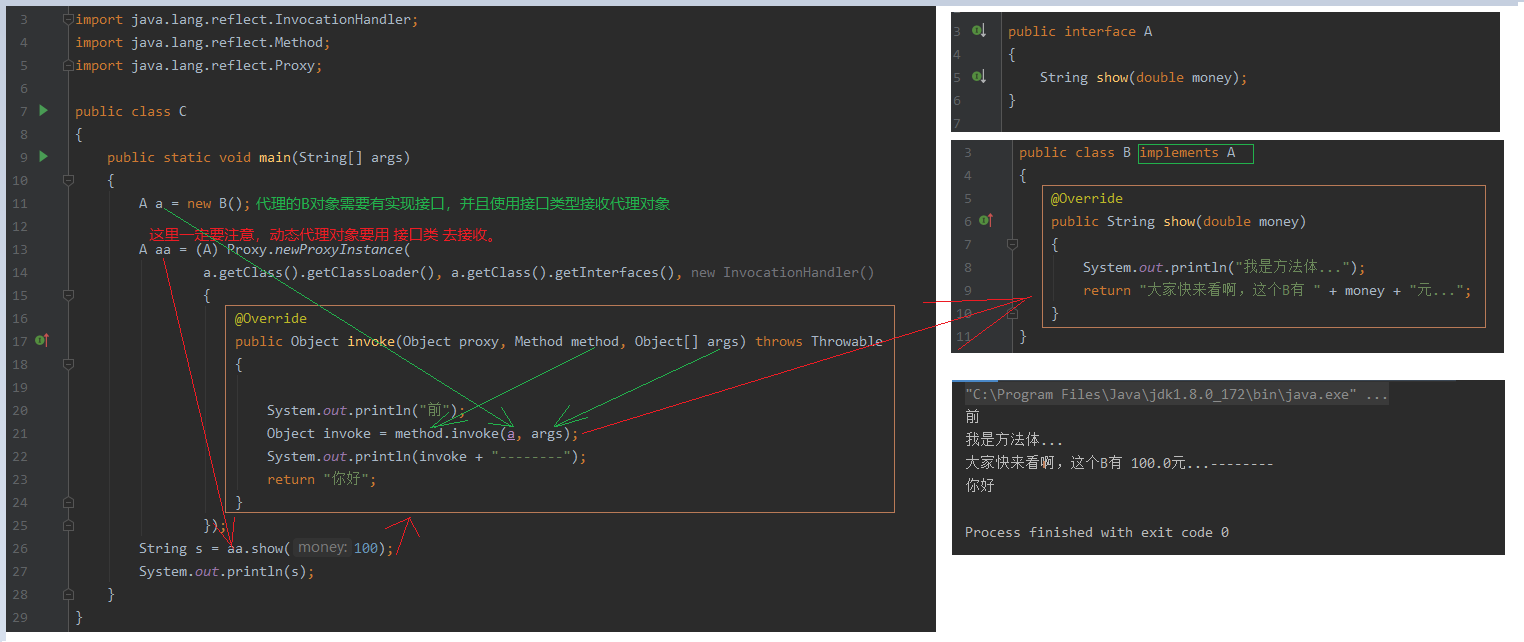Click String show(double money); in interface A
The height and width of the screenshot is (642, 1524).
[x=1144, y=77]
